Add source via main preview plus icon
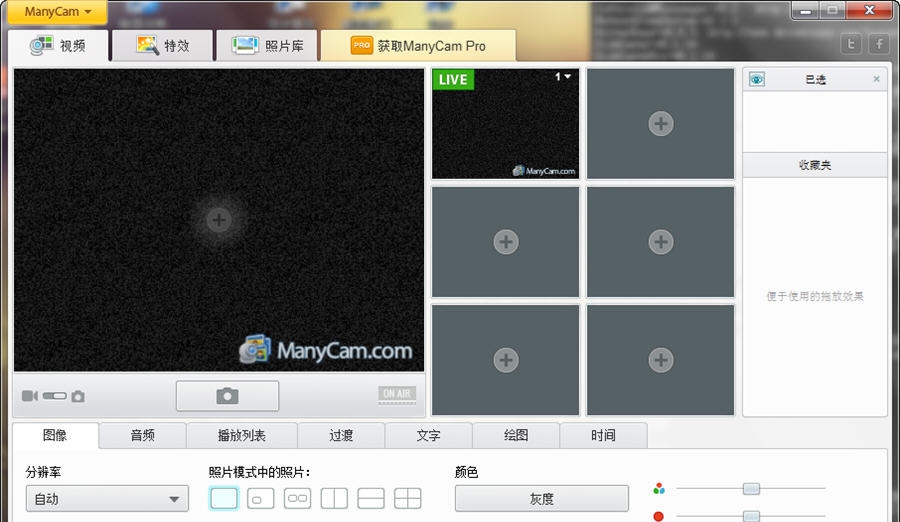The height and width of the screenshot is (522, 900). pos(218,219)
